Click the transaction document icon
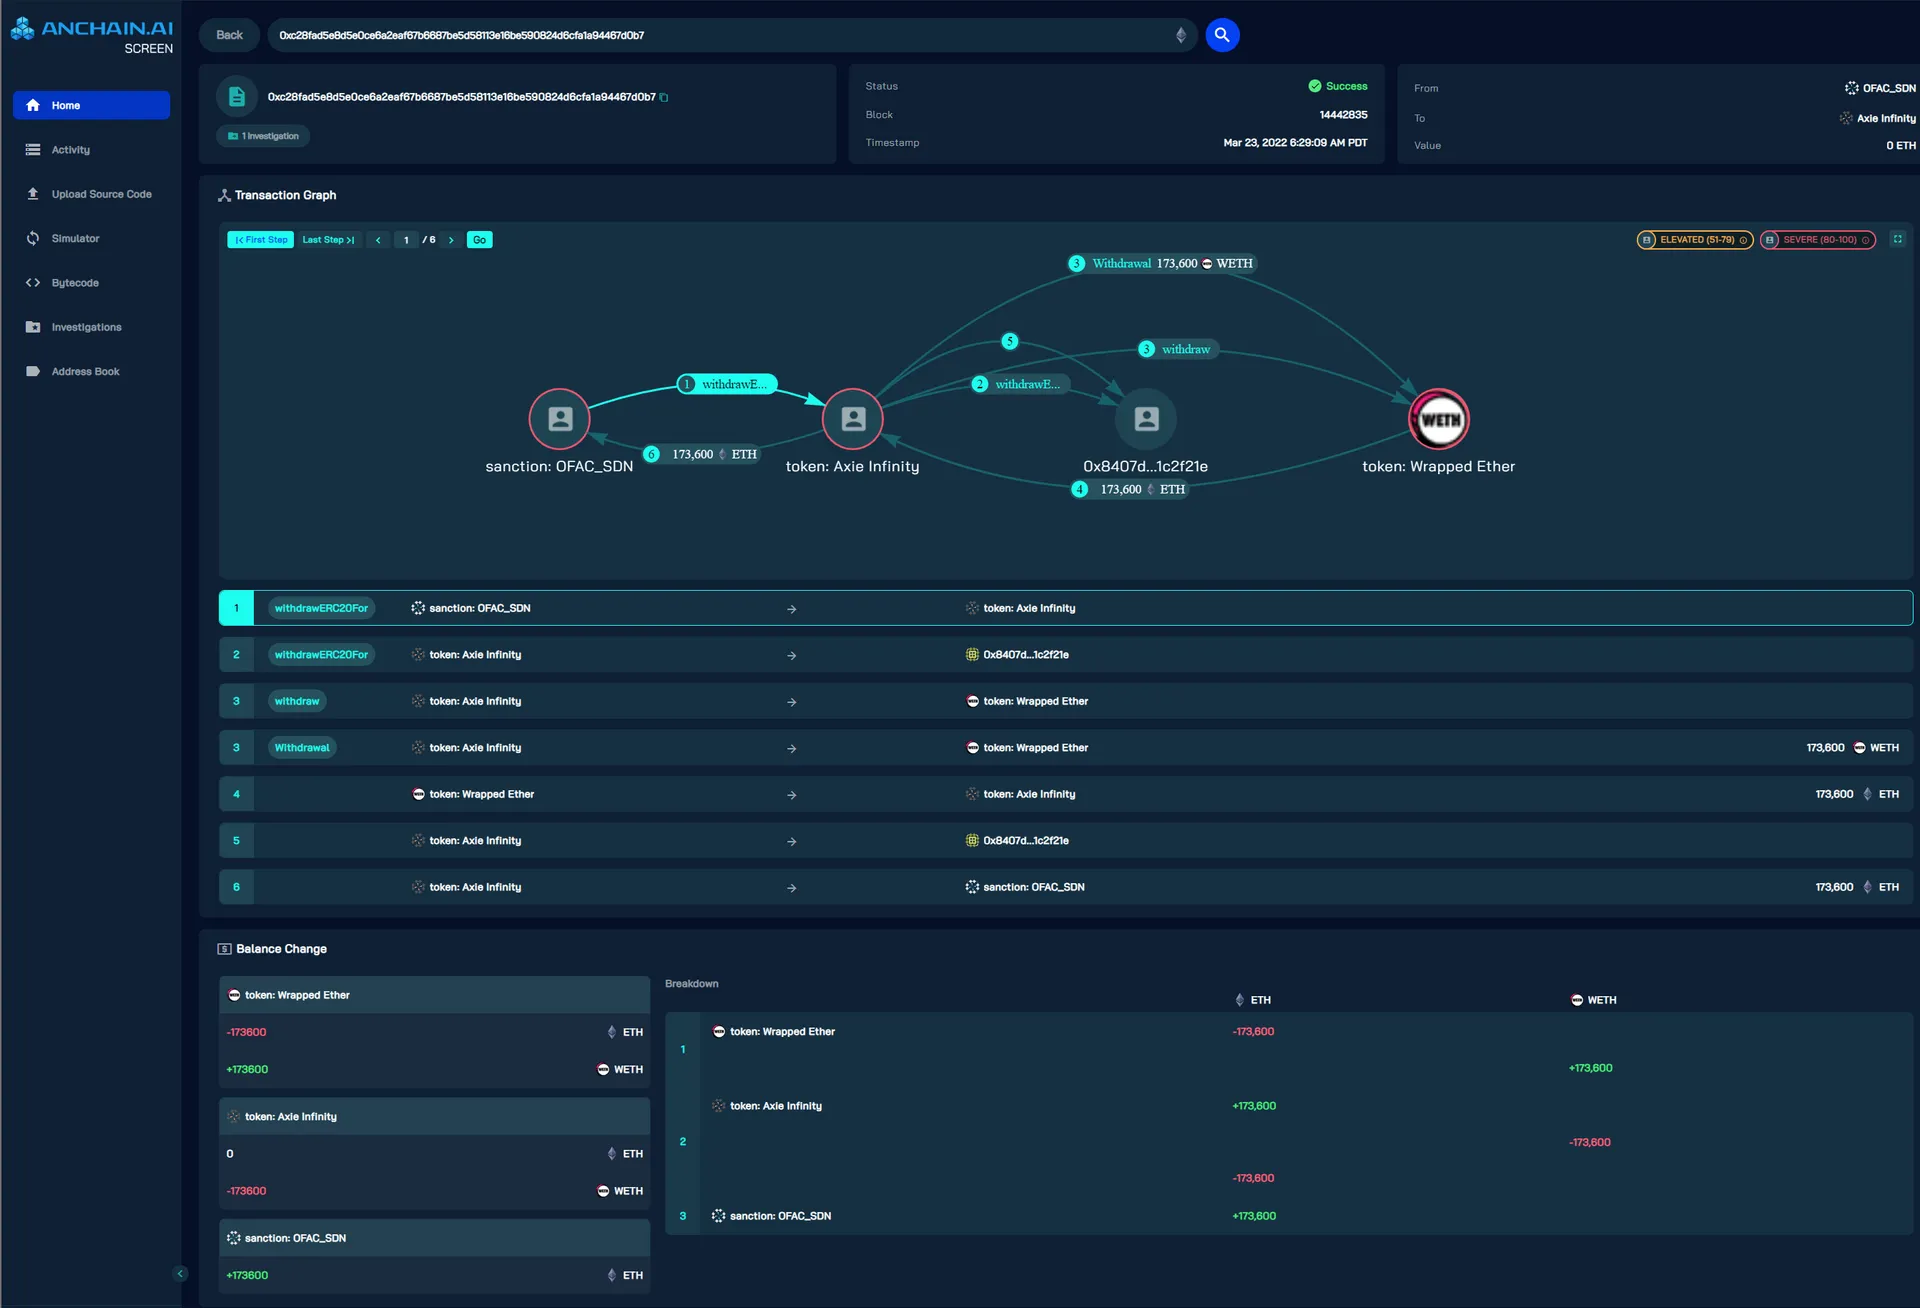 [x=237, y=97]
